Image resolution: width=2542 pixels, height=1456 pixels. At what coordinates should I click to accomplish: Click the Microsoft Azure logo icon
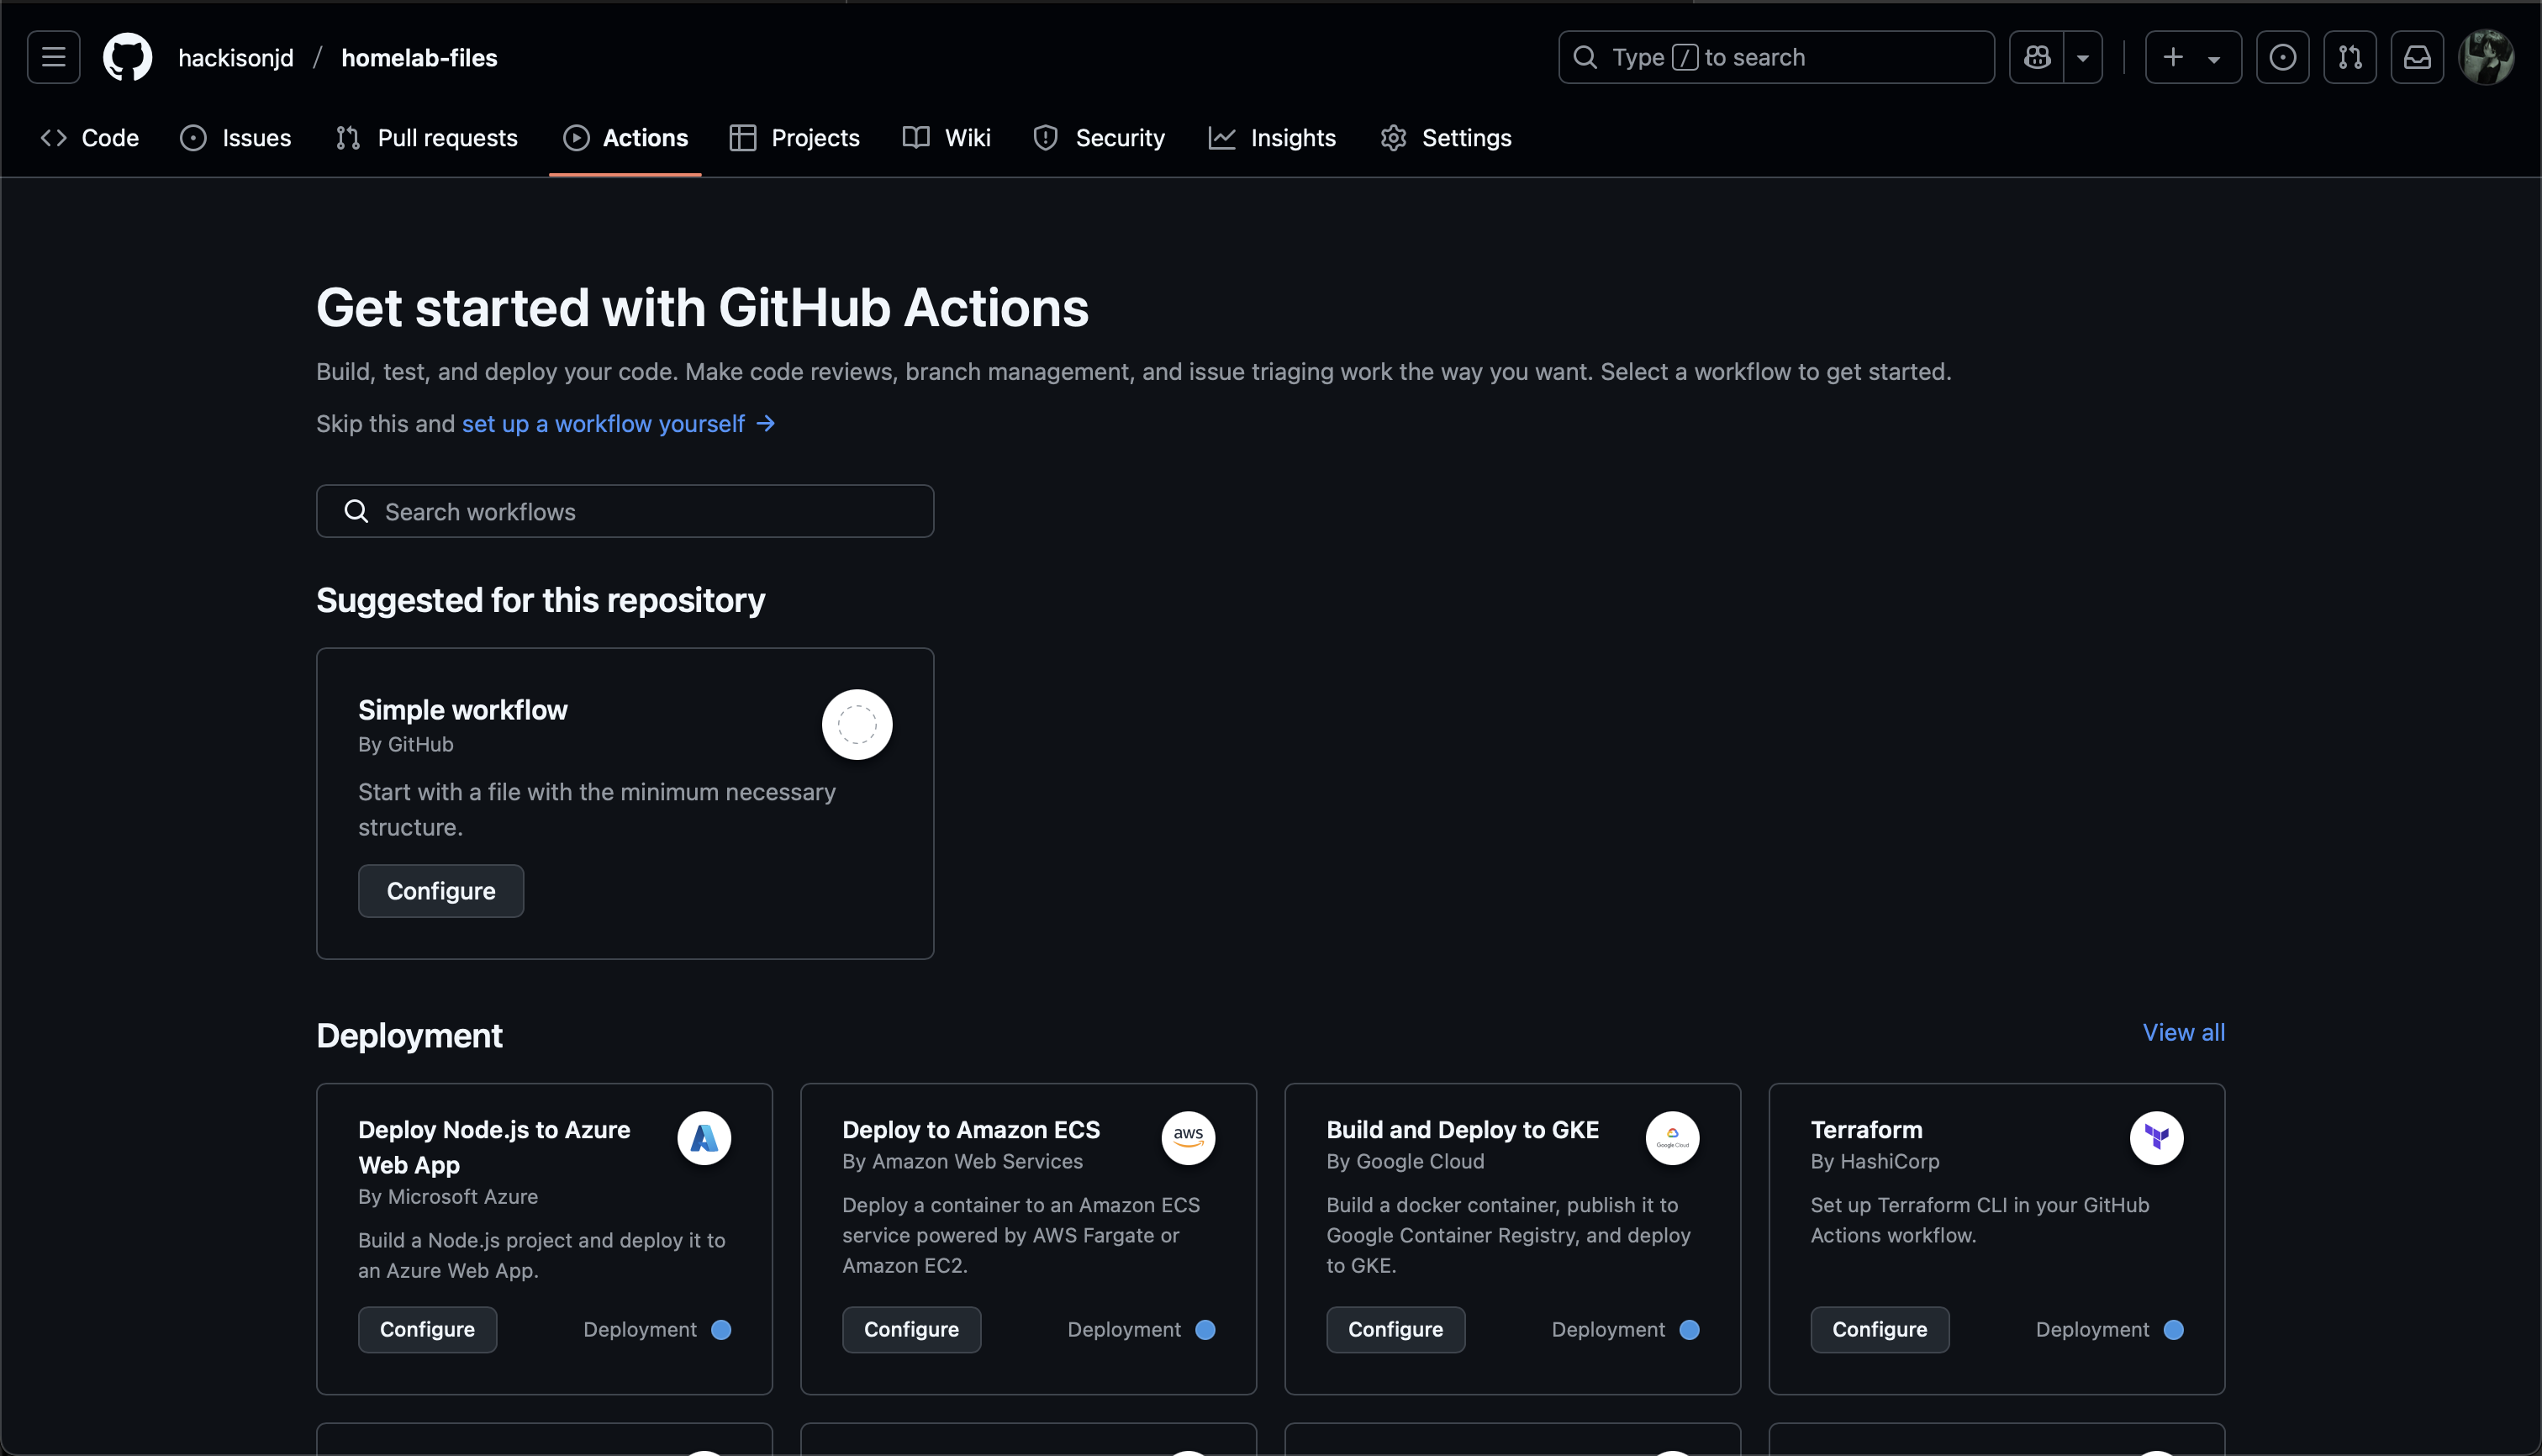pos(704,1138)
